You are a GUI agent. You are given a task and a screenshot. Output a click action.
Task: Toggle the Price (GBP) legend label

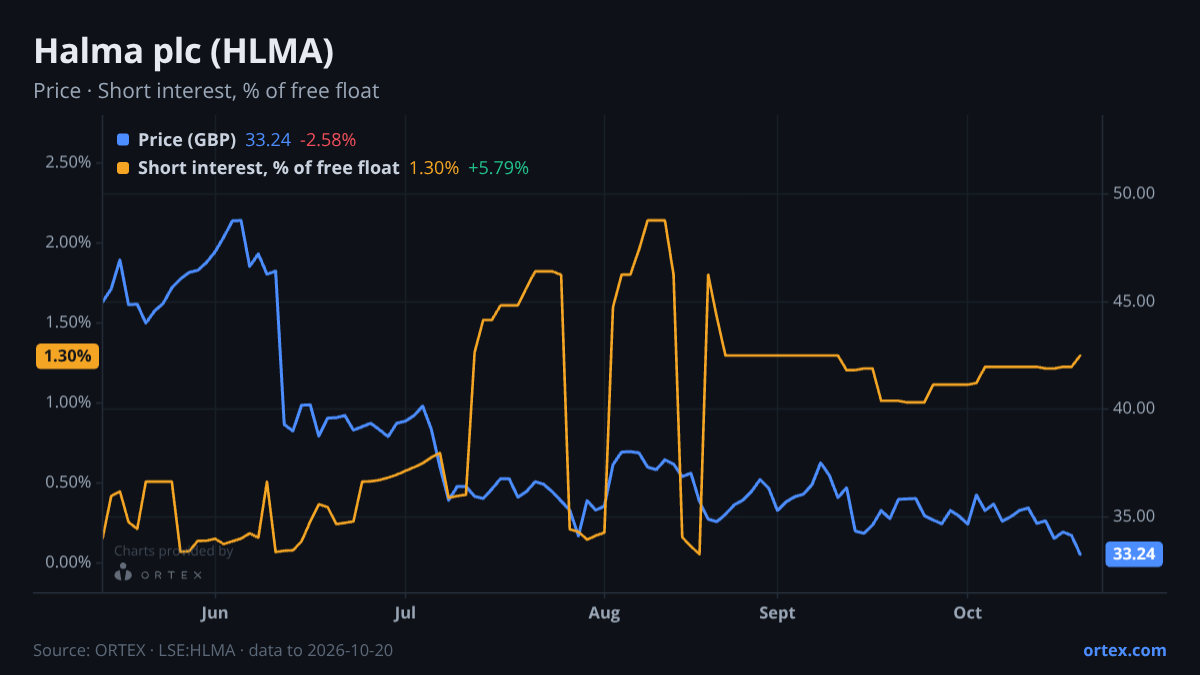[x=187, y=140]
